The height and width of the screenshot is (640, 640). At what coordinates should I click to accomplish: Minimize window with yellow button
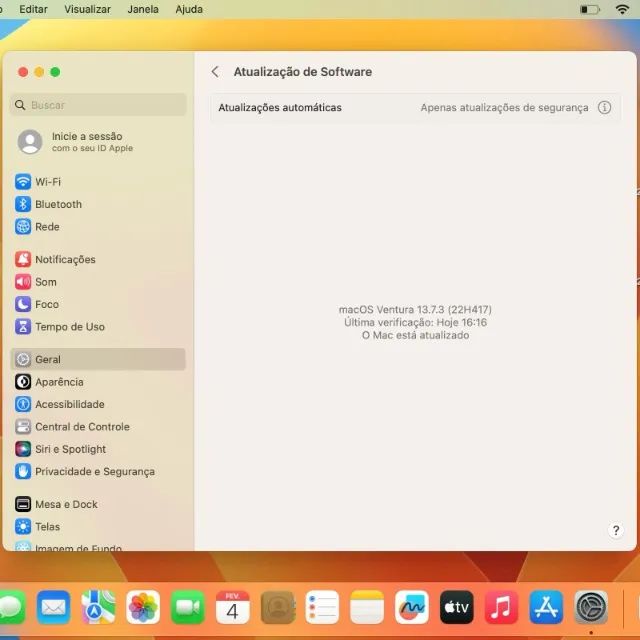(x=39, y=72)
